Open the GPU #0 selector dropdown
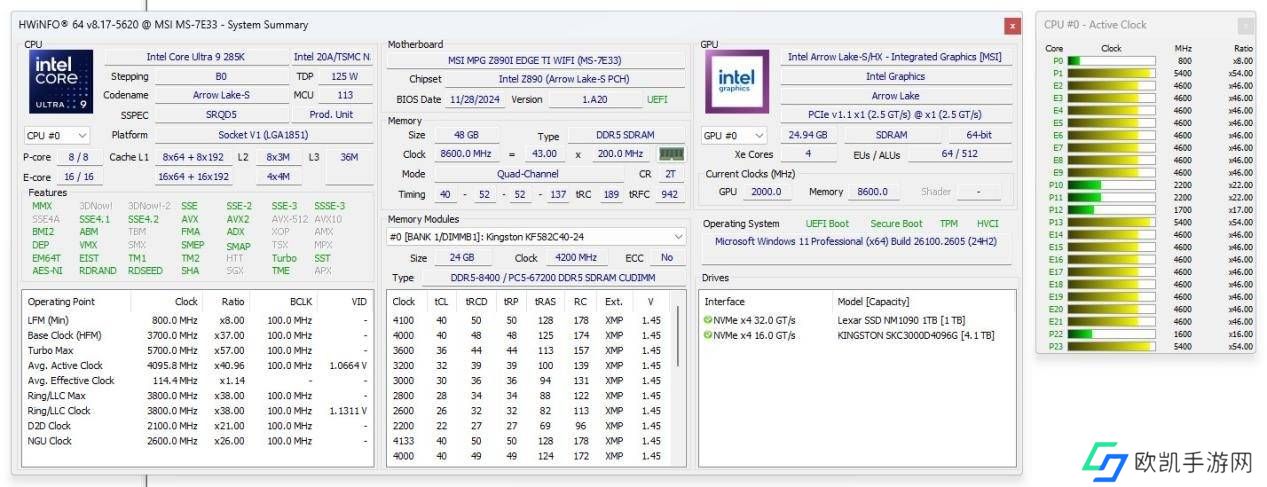Screen dimensions: 1267x487 pos(734,135)
